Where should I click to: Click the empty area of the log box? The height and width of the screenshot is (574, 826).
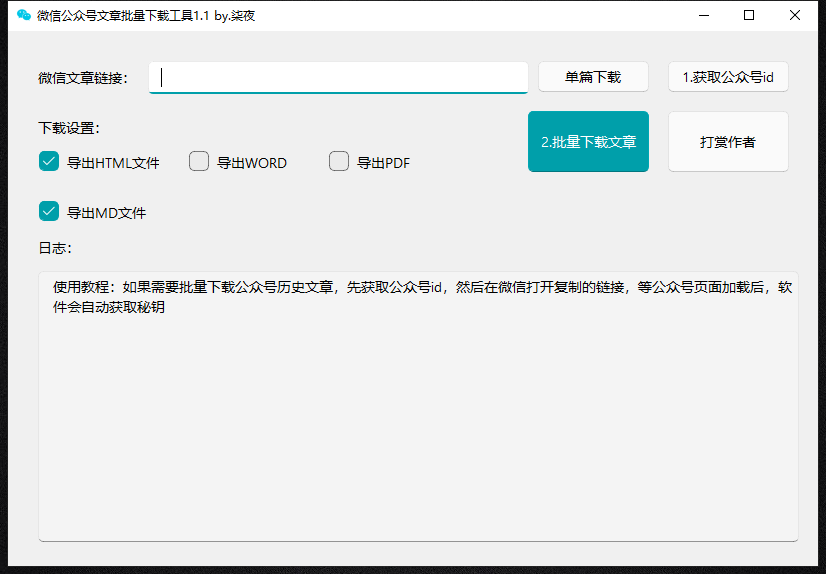click(418, 430)
